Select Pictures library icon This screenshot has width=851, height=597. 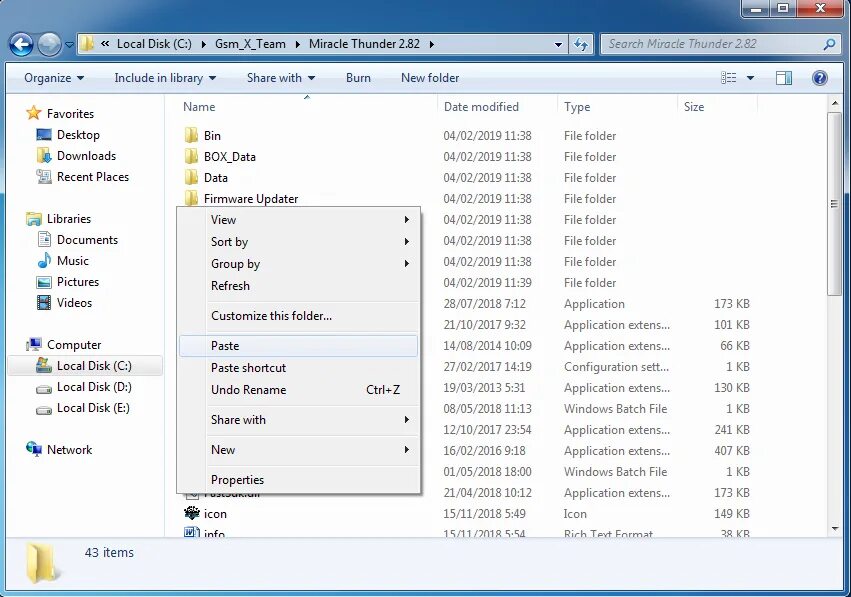pyautogui.click(x=44, y=282)
